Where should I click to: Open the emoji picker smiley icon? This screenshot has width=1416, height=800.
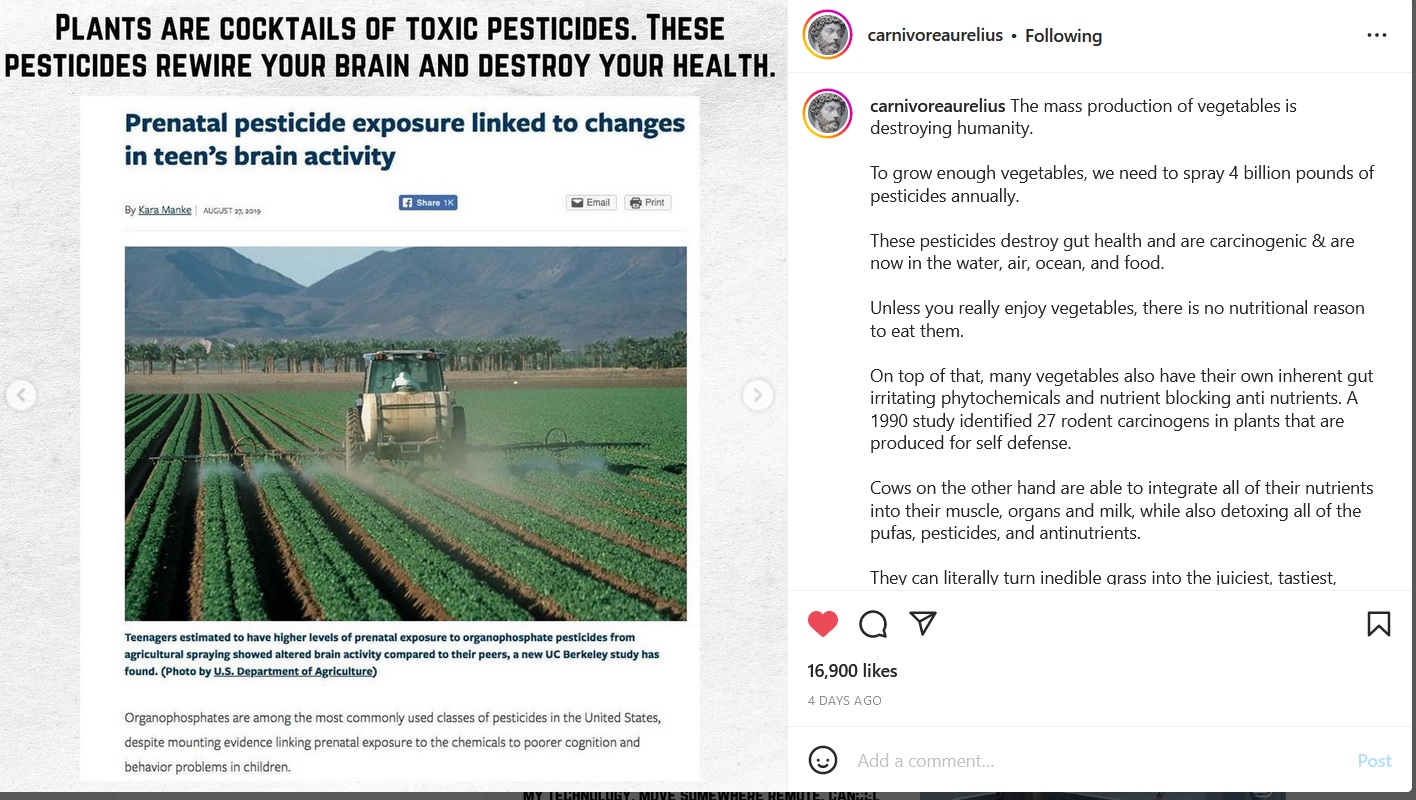822,760
